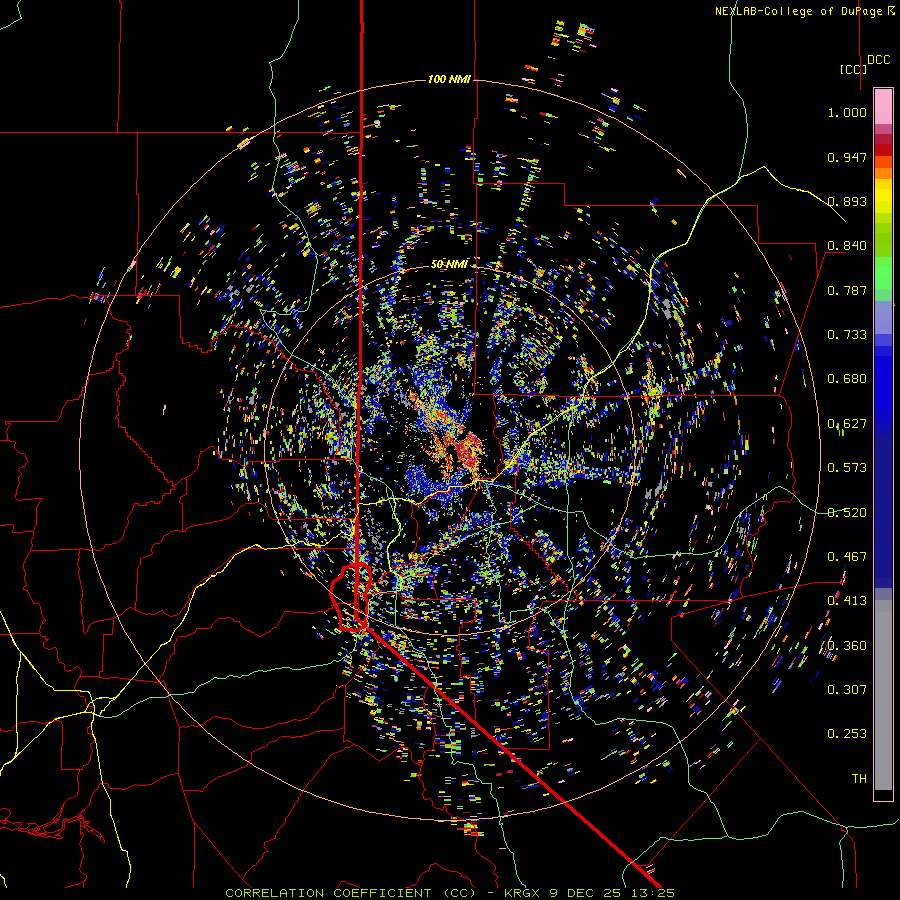Pick the bright blue segment near 0.680
The width and height of the screenshot is (900, 900).
tap(883, 385)
